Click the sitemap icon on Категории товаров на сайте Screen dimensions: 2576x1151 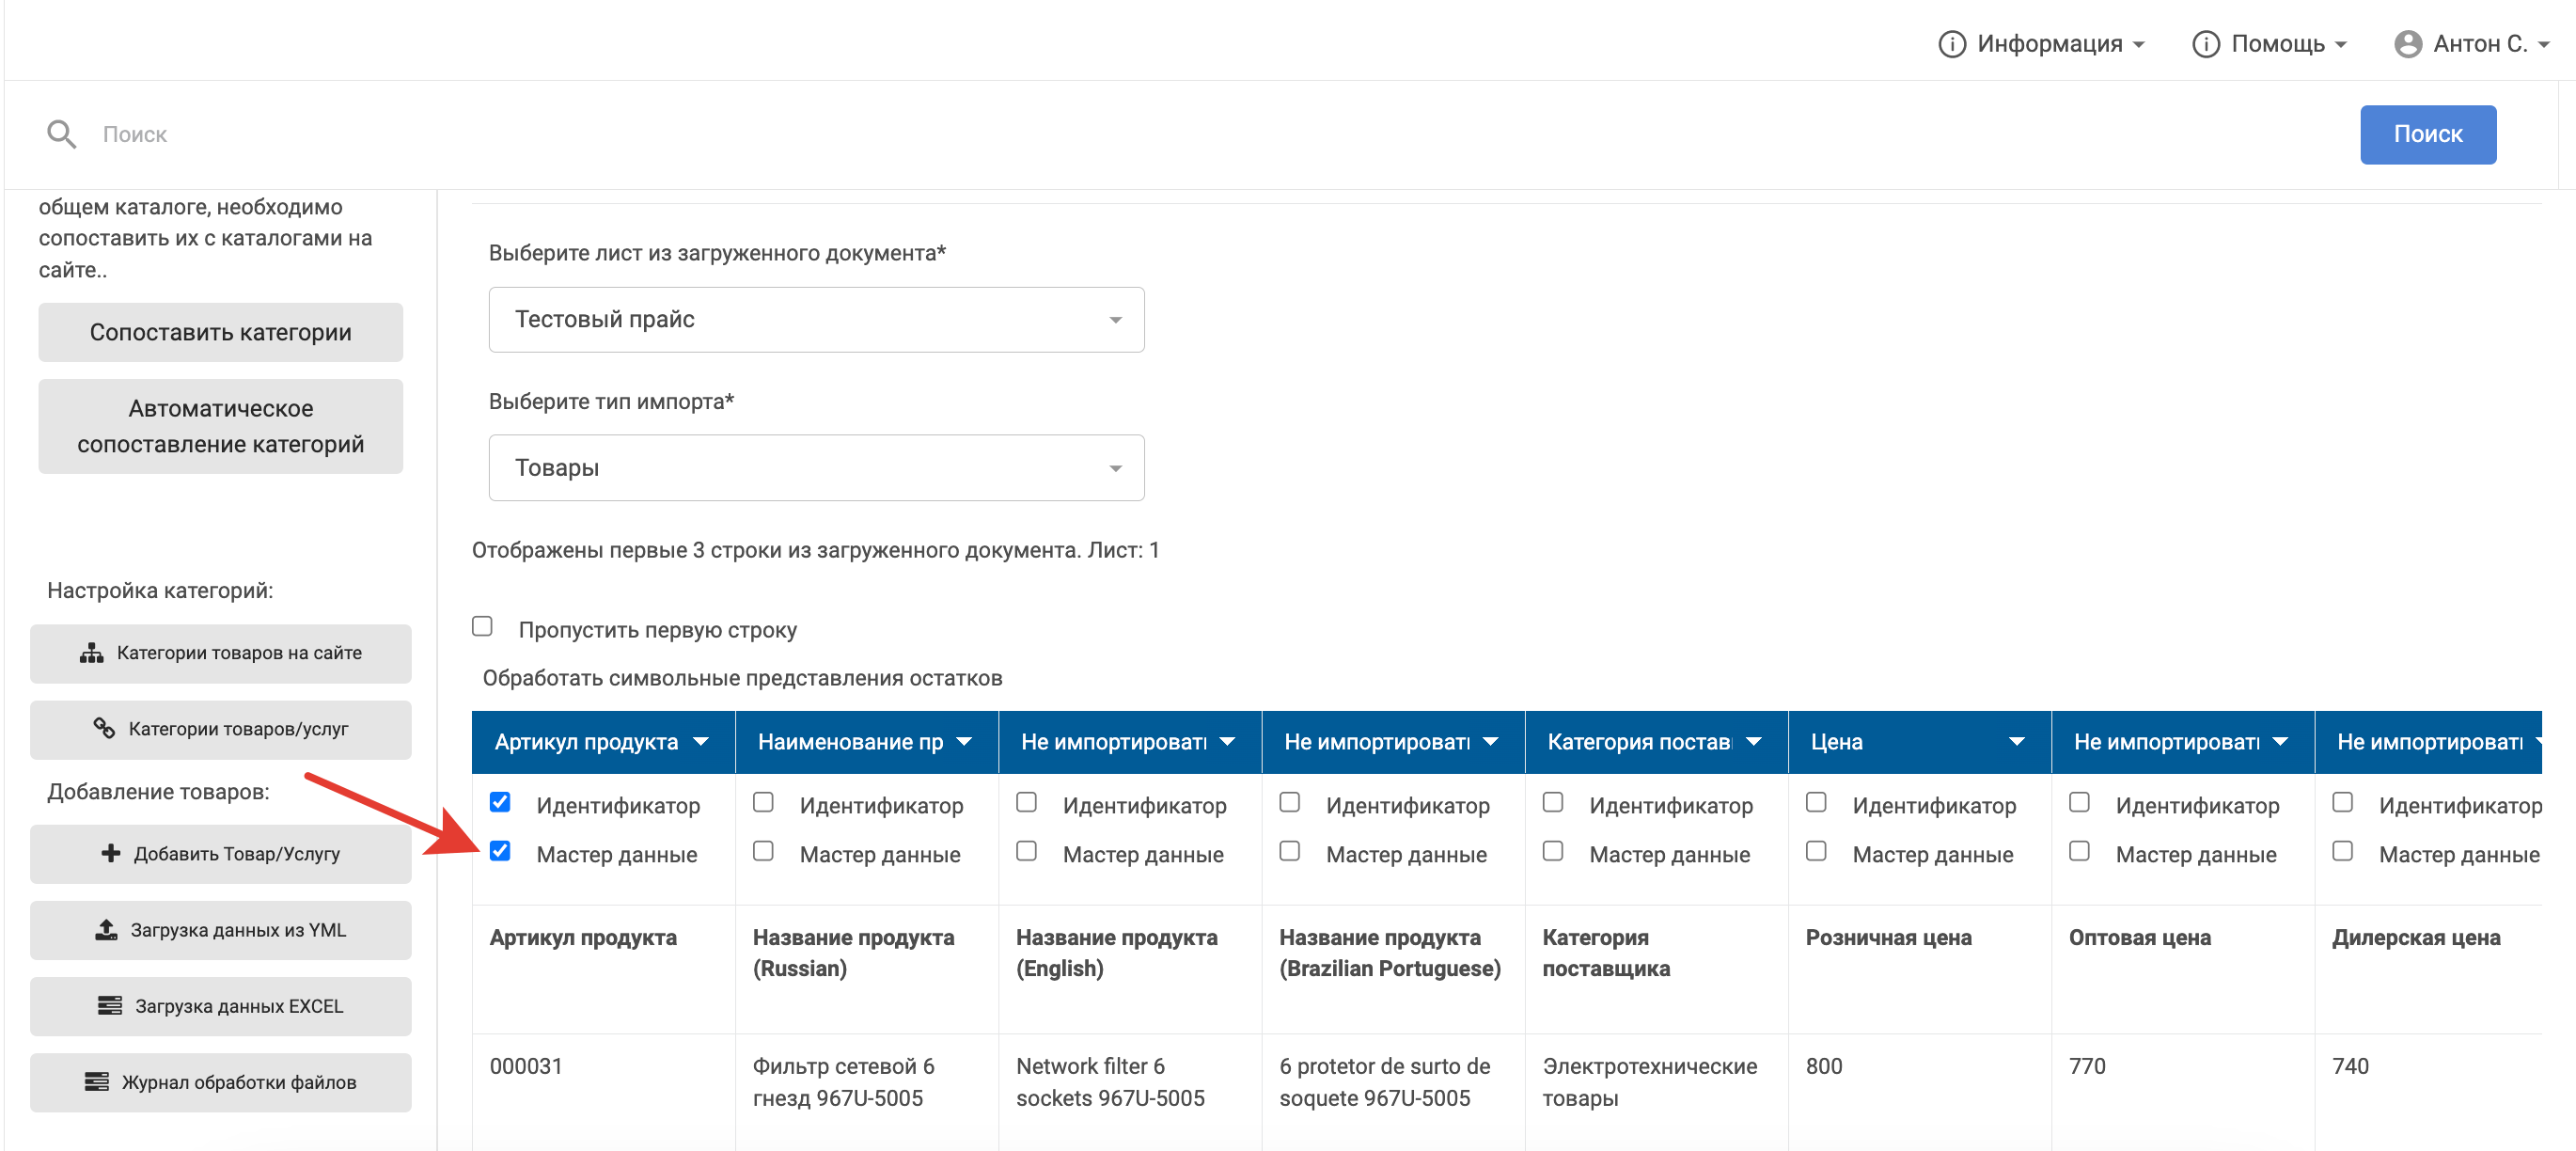[91, 653]
